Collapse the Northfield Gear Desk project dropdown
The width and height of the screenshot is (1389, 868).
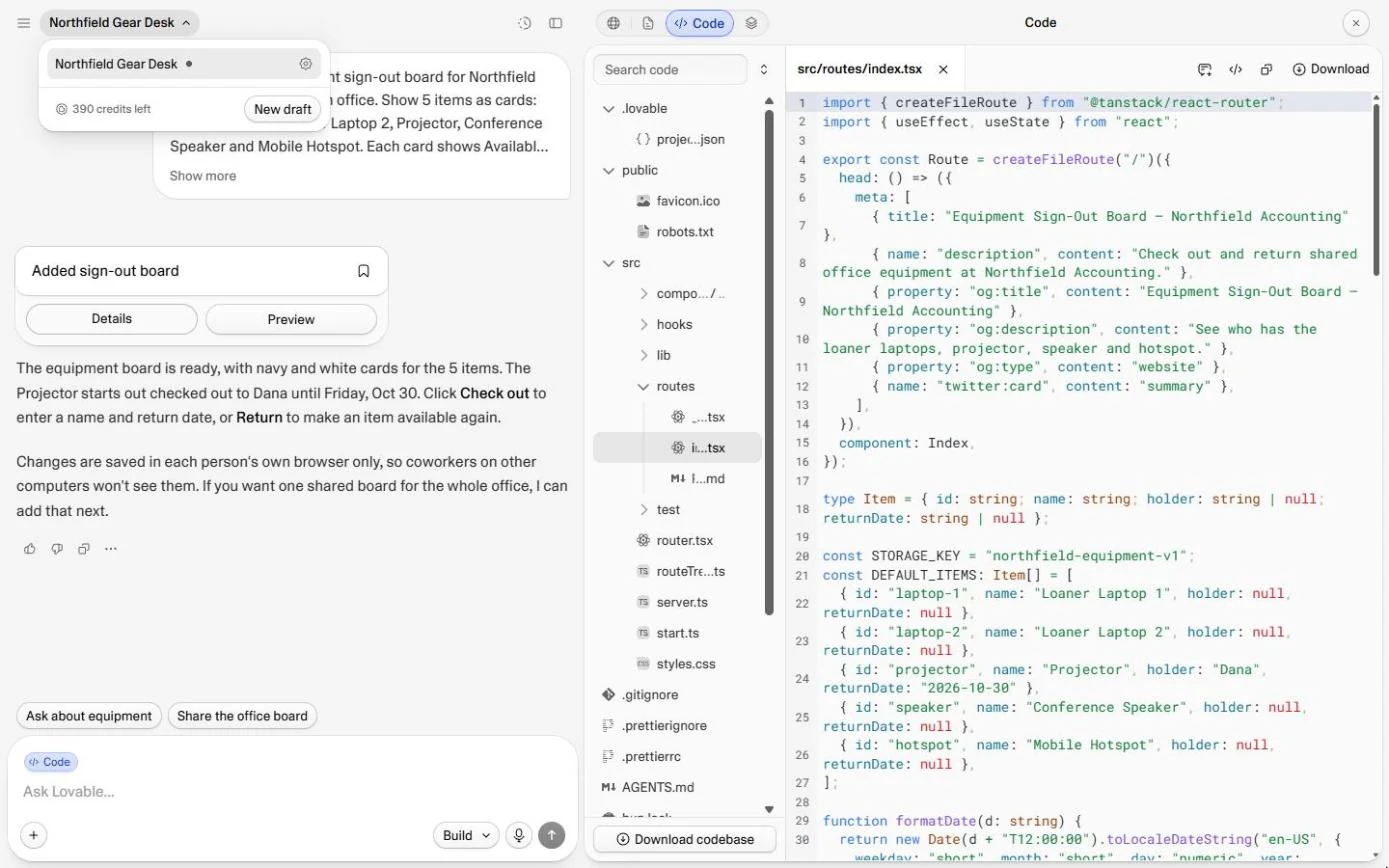[x=120, y=23]
